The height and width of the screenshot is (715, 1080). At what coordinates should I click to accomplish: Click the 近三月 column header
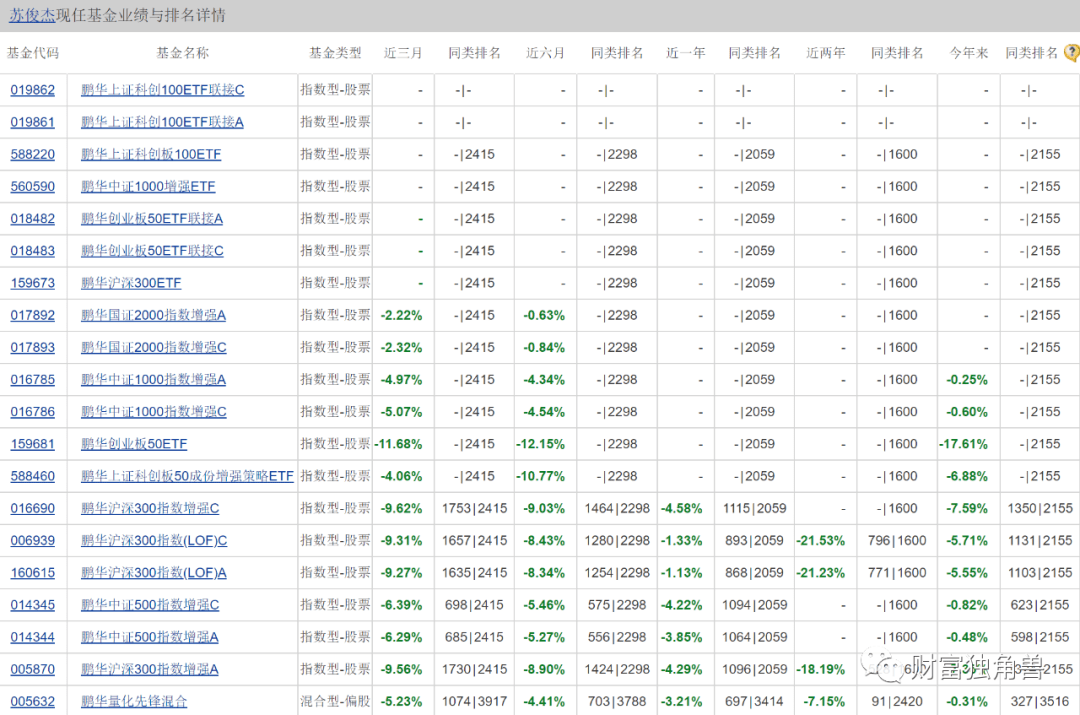tap(403, 53)
